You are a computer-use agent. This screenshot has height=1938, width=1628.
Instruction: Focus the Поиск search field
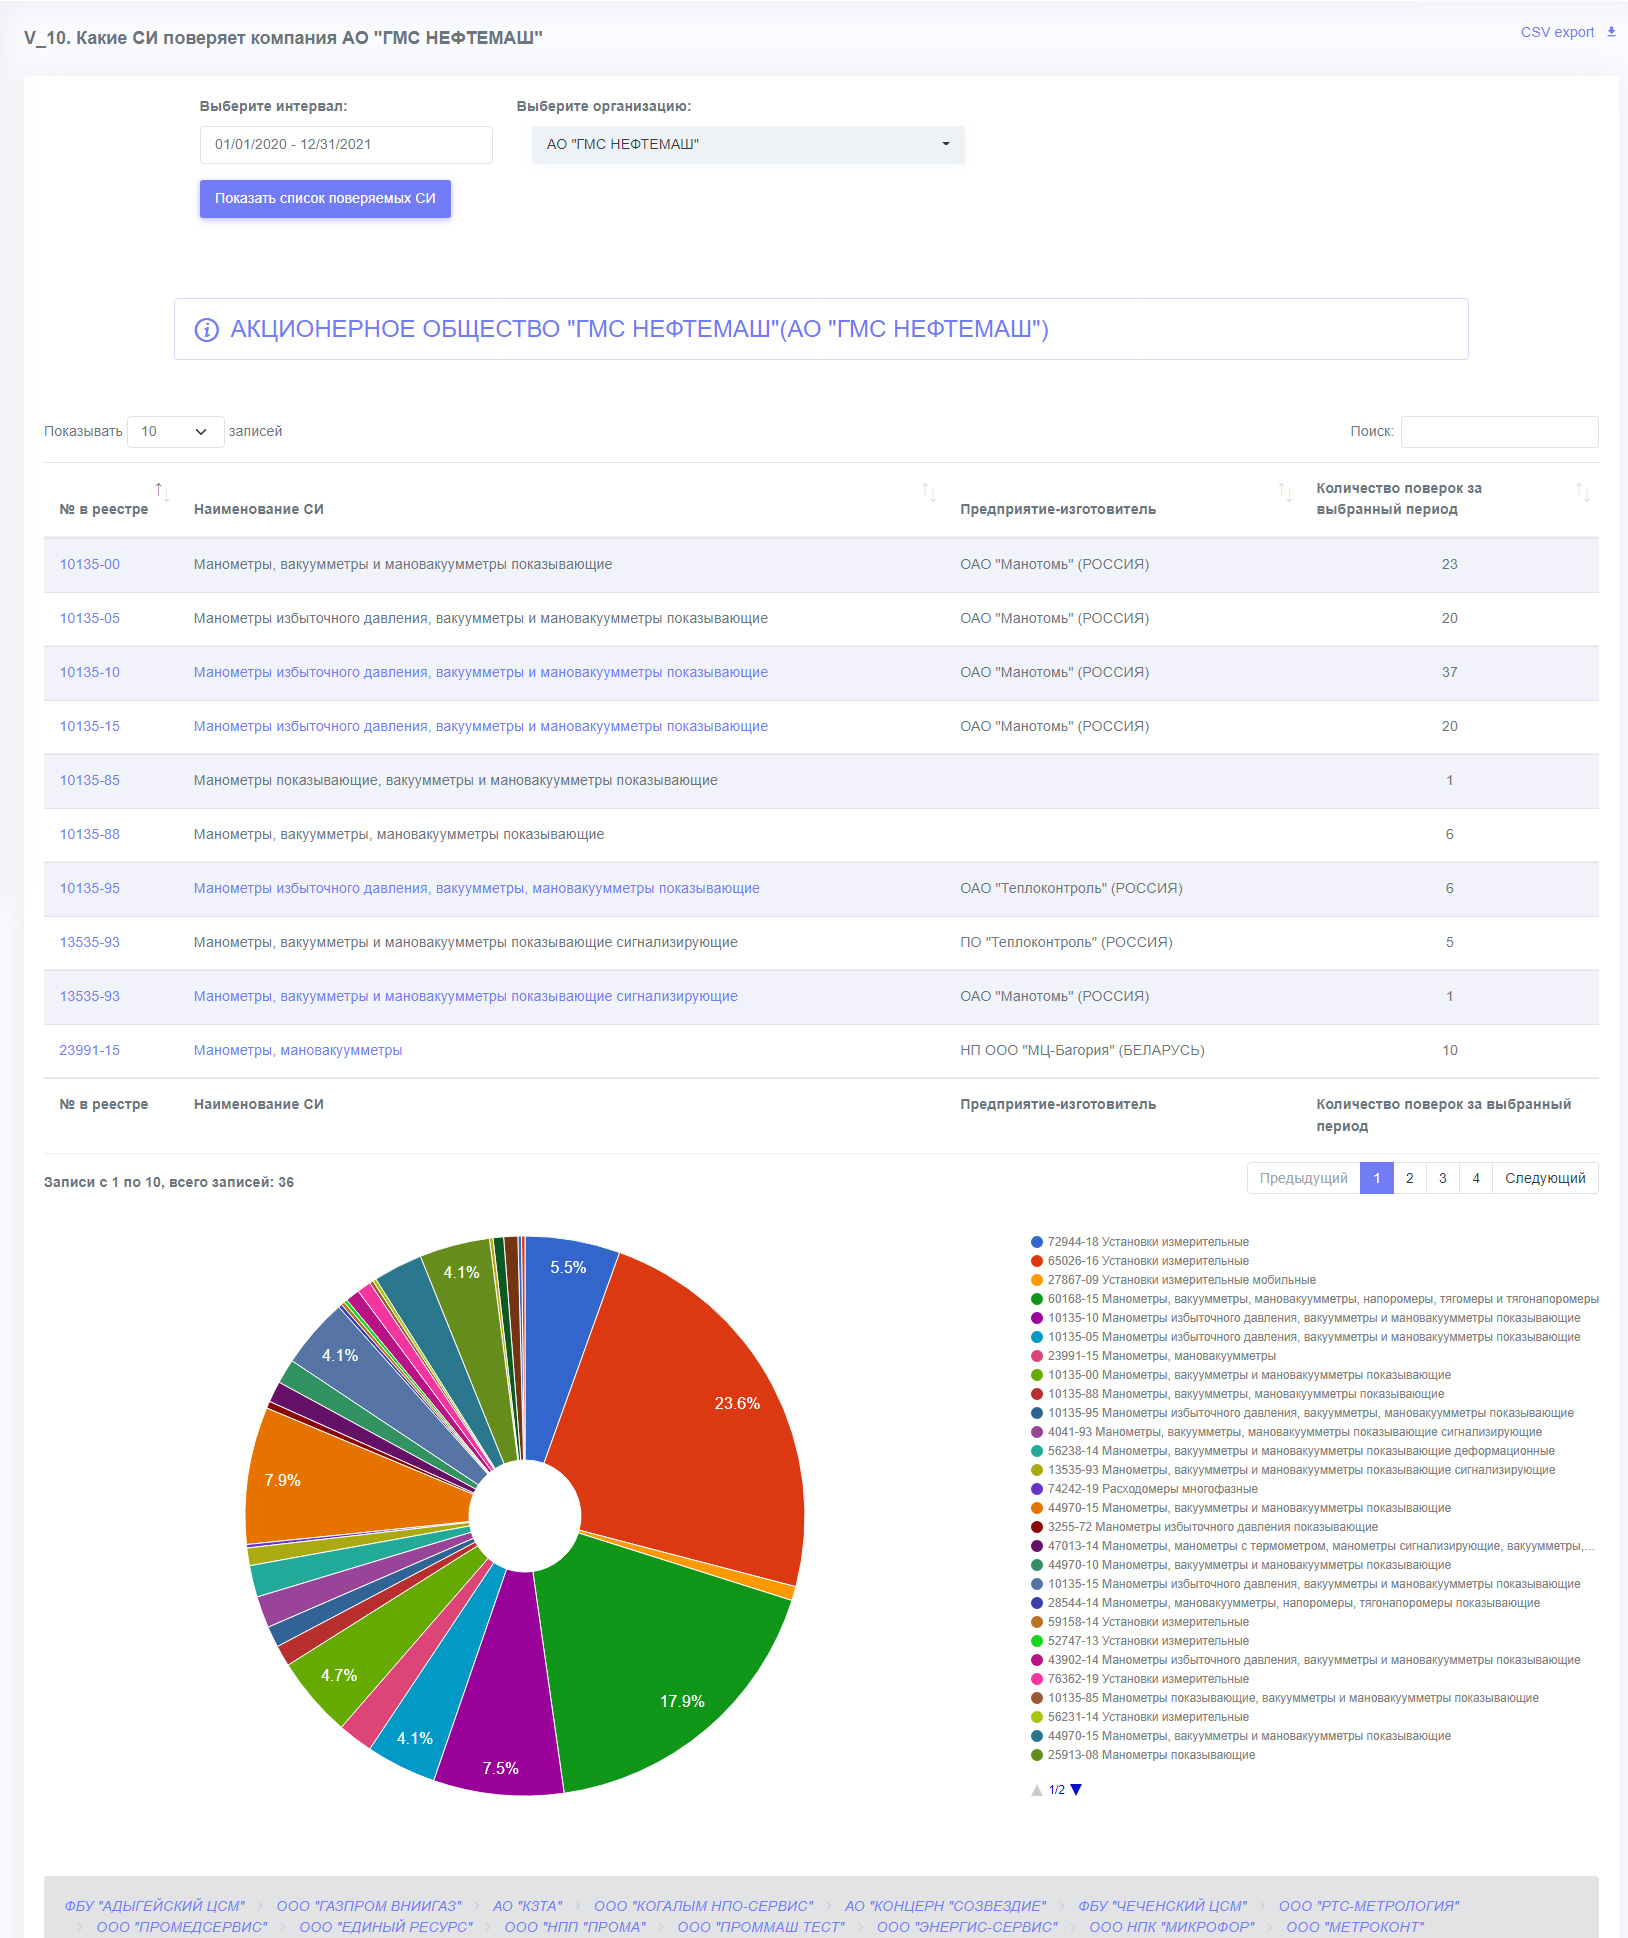(1499, 432)
